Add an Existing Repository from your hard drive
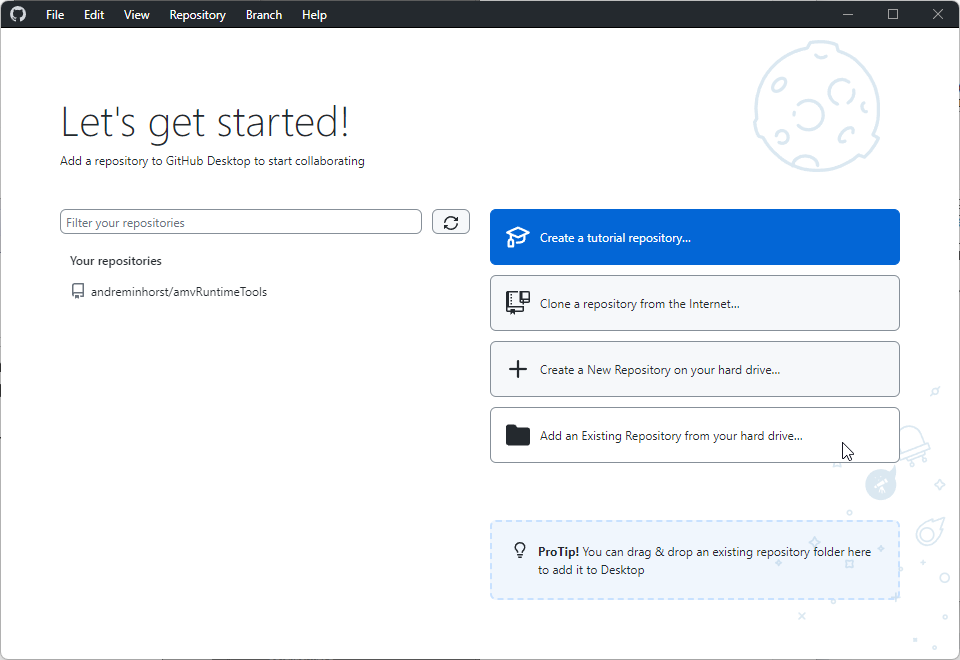The image size is (960, 660). (694, 434)
